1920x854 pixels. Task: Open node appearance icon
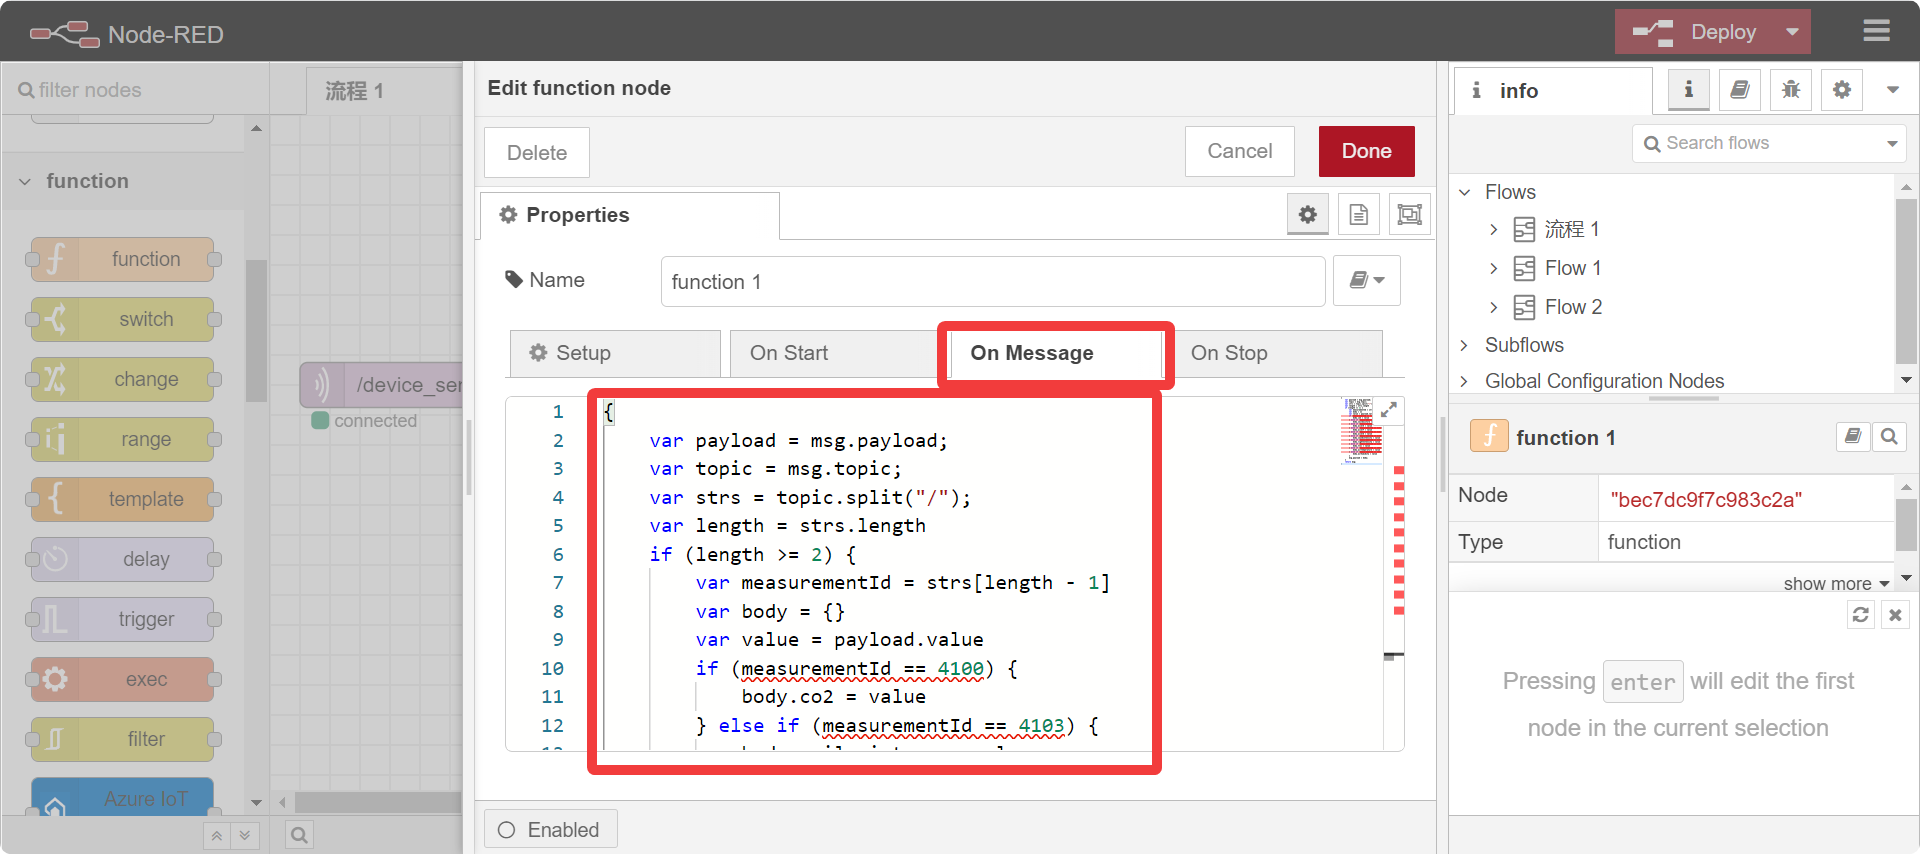1410,214
